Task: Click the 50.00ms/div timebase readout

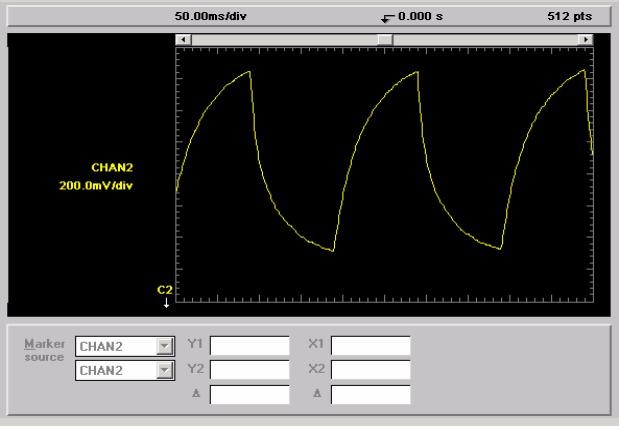Action: 207,17
